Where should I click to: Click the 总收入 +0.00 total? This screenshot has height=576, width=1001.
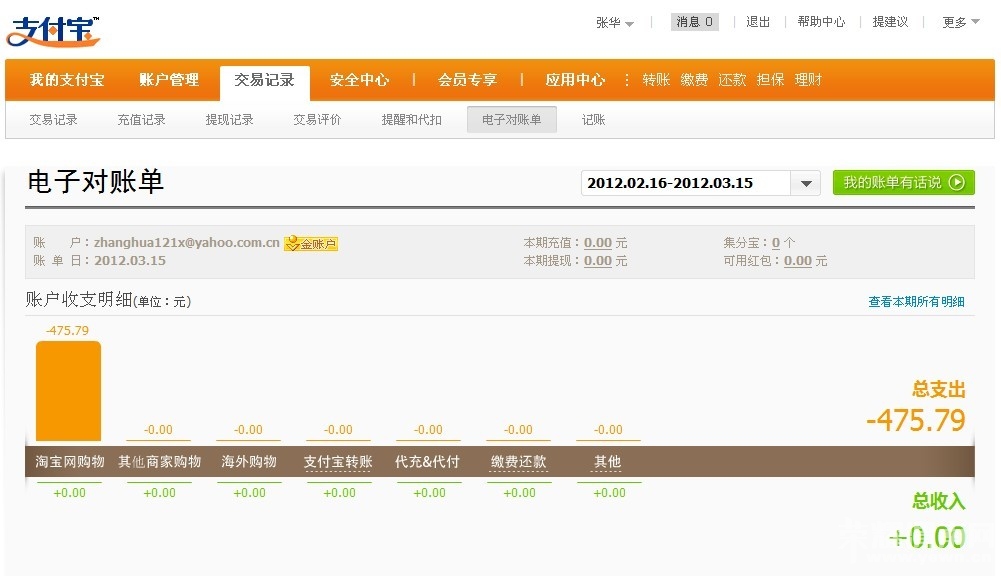tap(927, 538)
